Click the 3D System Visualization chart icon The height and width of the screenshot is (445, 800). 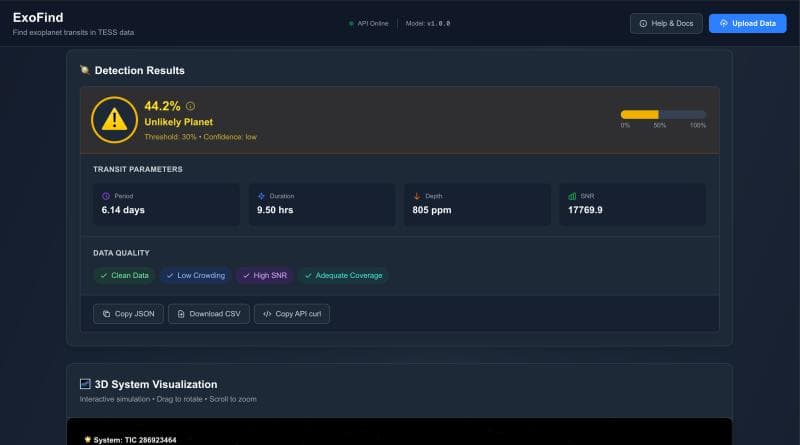pyautogui.click(x=85, y=384)
